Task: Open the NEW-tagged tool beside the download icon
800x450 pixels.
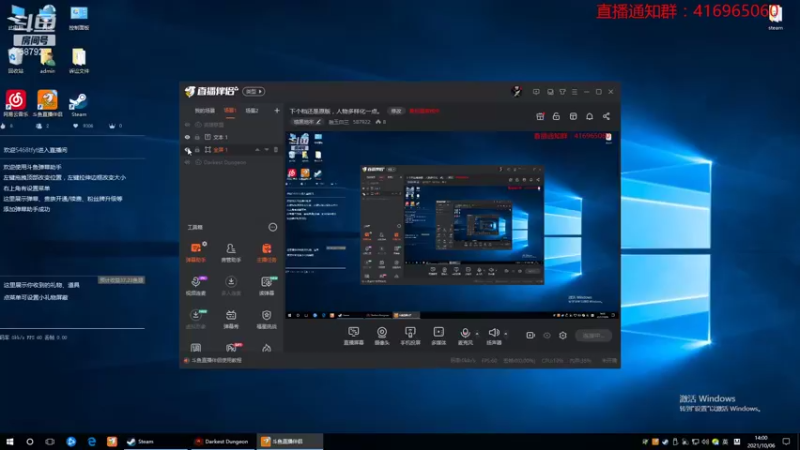Action: [x=266, y=285]
